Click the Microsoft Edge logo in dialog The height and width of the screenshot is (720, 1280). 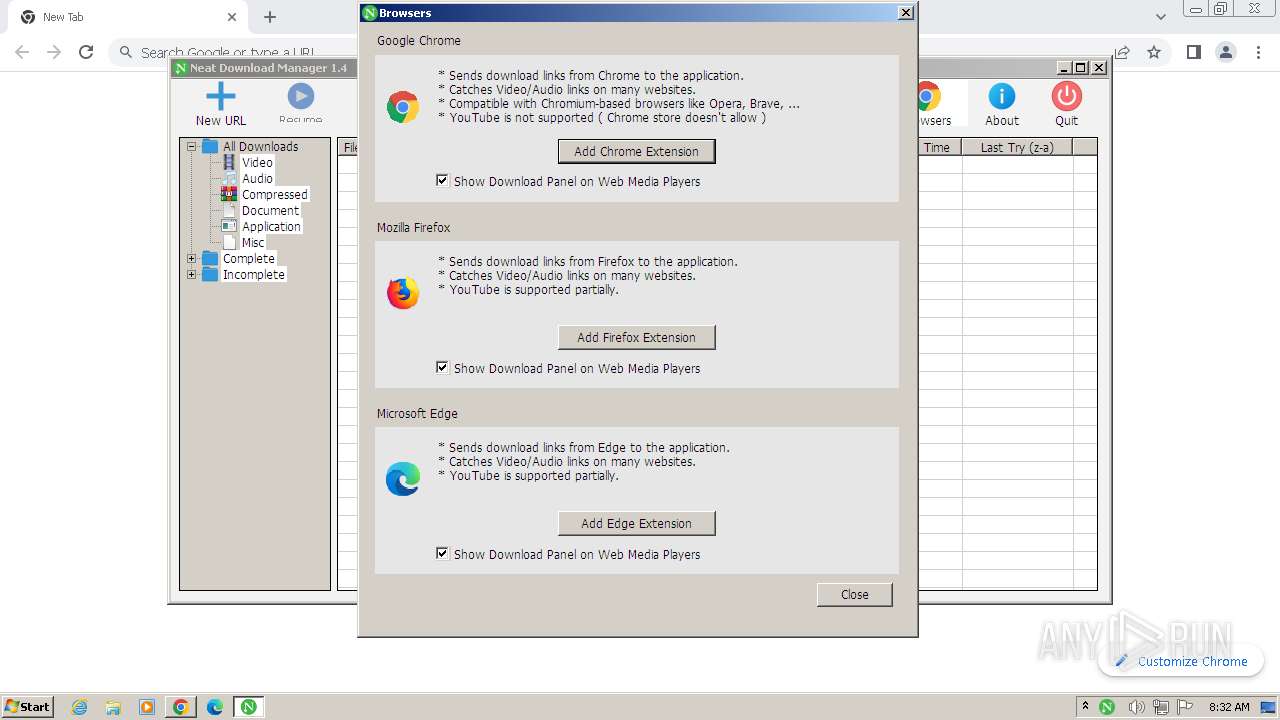click(x=403, y=479)
